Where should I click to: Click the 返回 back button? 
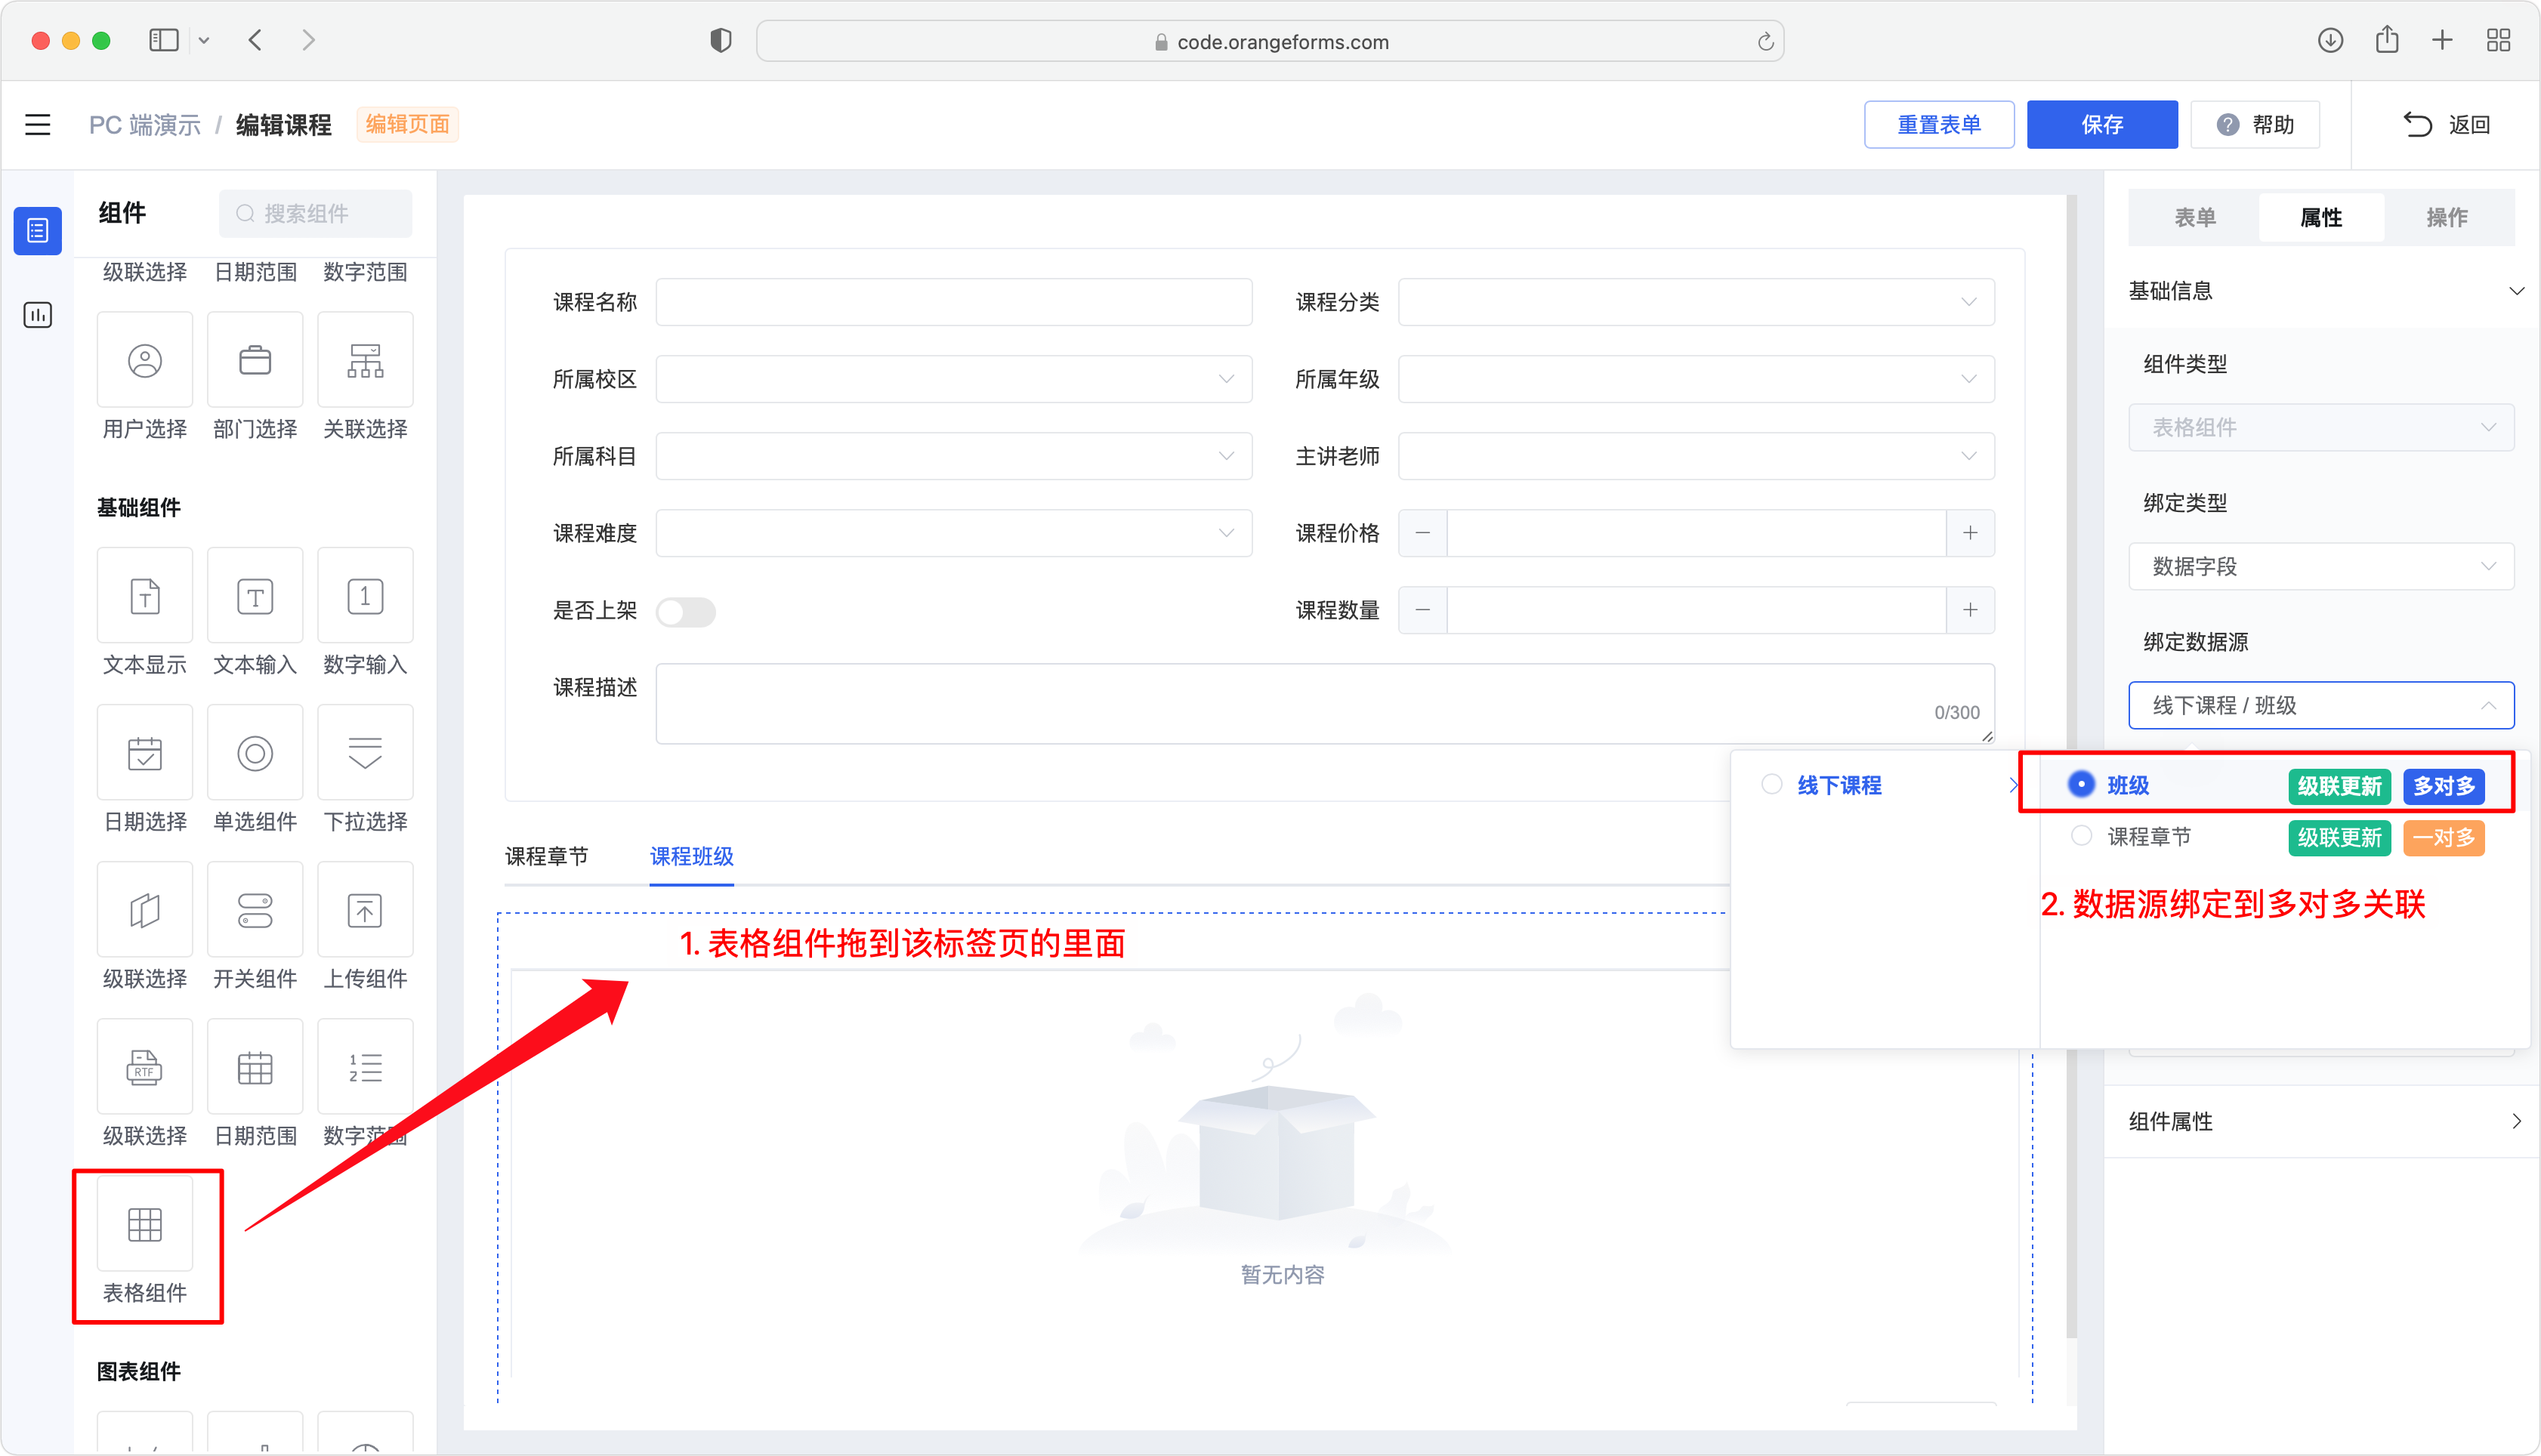[x=2446, y=125]
